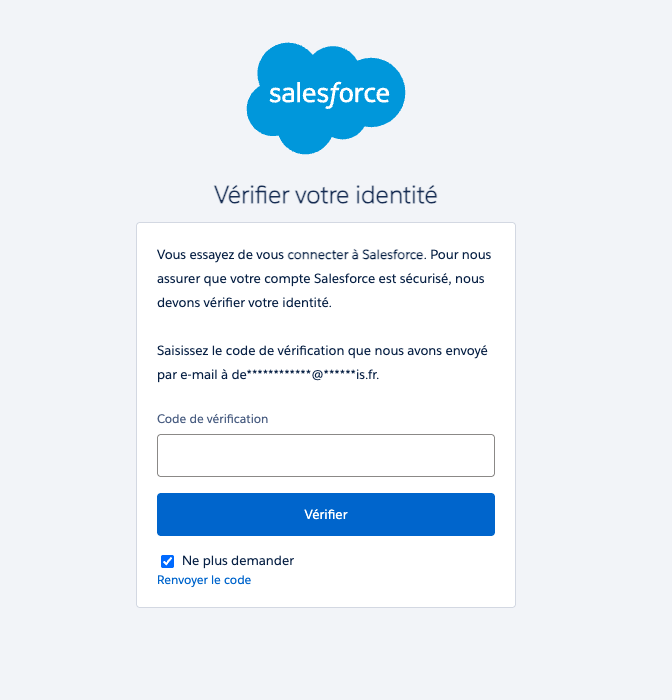The image size is (672, 700).
Task: Click the Salesforce cloud logo
Action: pyautogui.click(x=326, y=97)
